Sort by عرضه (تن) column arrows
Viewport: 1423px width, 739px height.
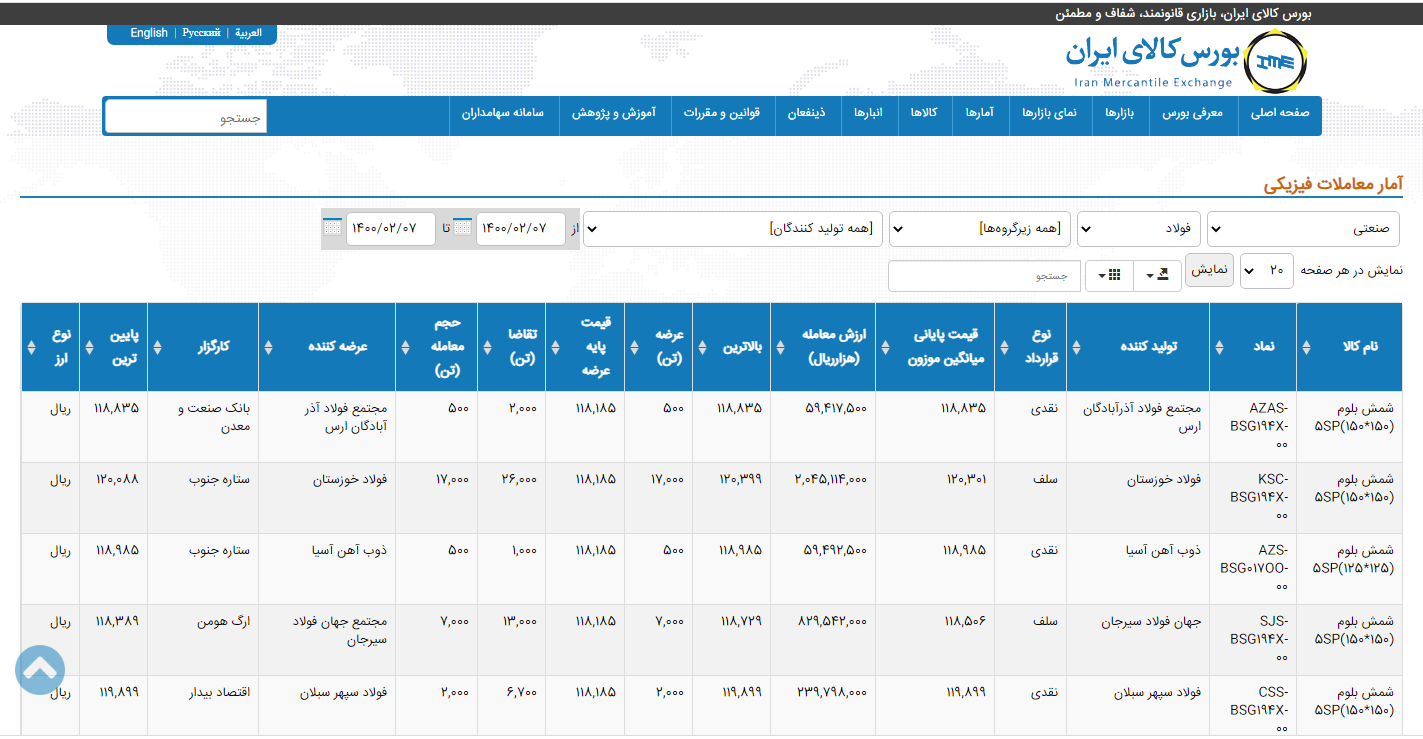[636, 347]
